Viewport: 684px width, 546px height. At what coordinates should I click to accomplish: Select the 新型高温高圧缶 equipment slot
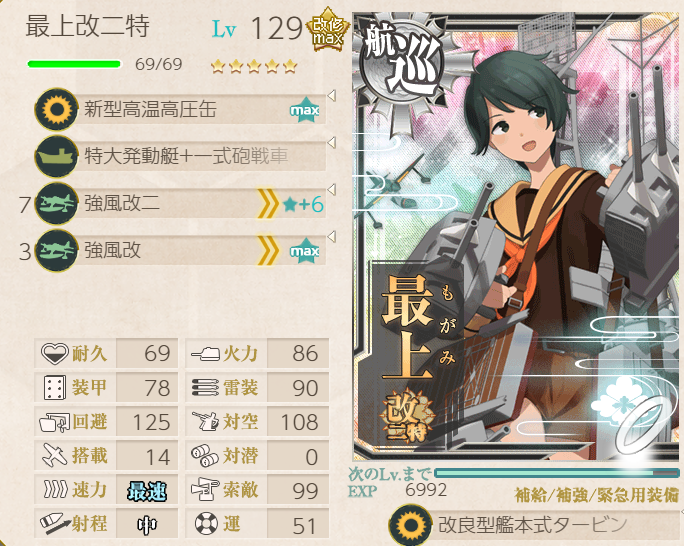(181, 109)
